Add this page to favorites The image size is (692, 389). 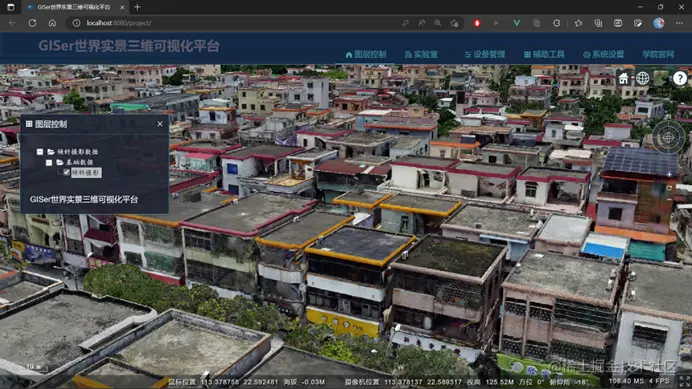click(455, 23)
